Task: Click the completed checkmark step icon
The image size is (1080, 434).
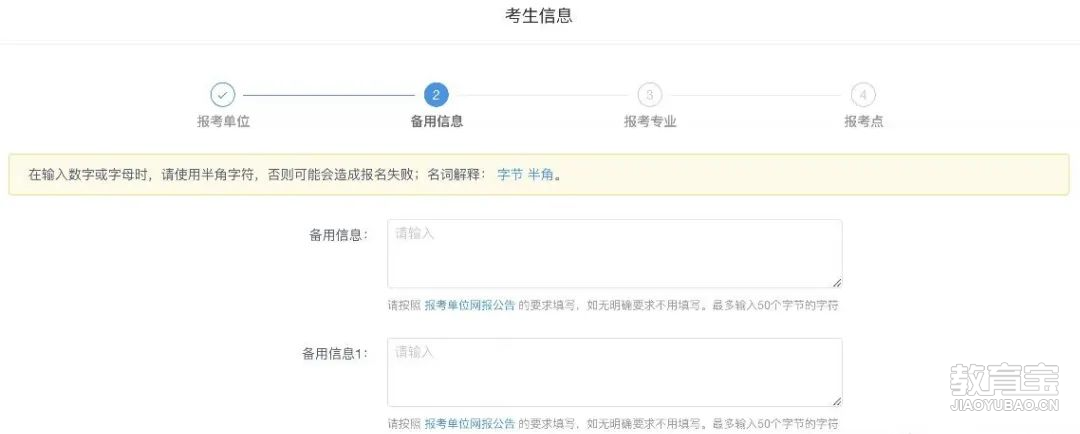Action: (x=222, y=95)
